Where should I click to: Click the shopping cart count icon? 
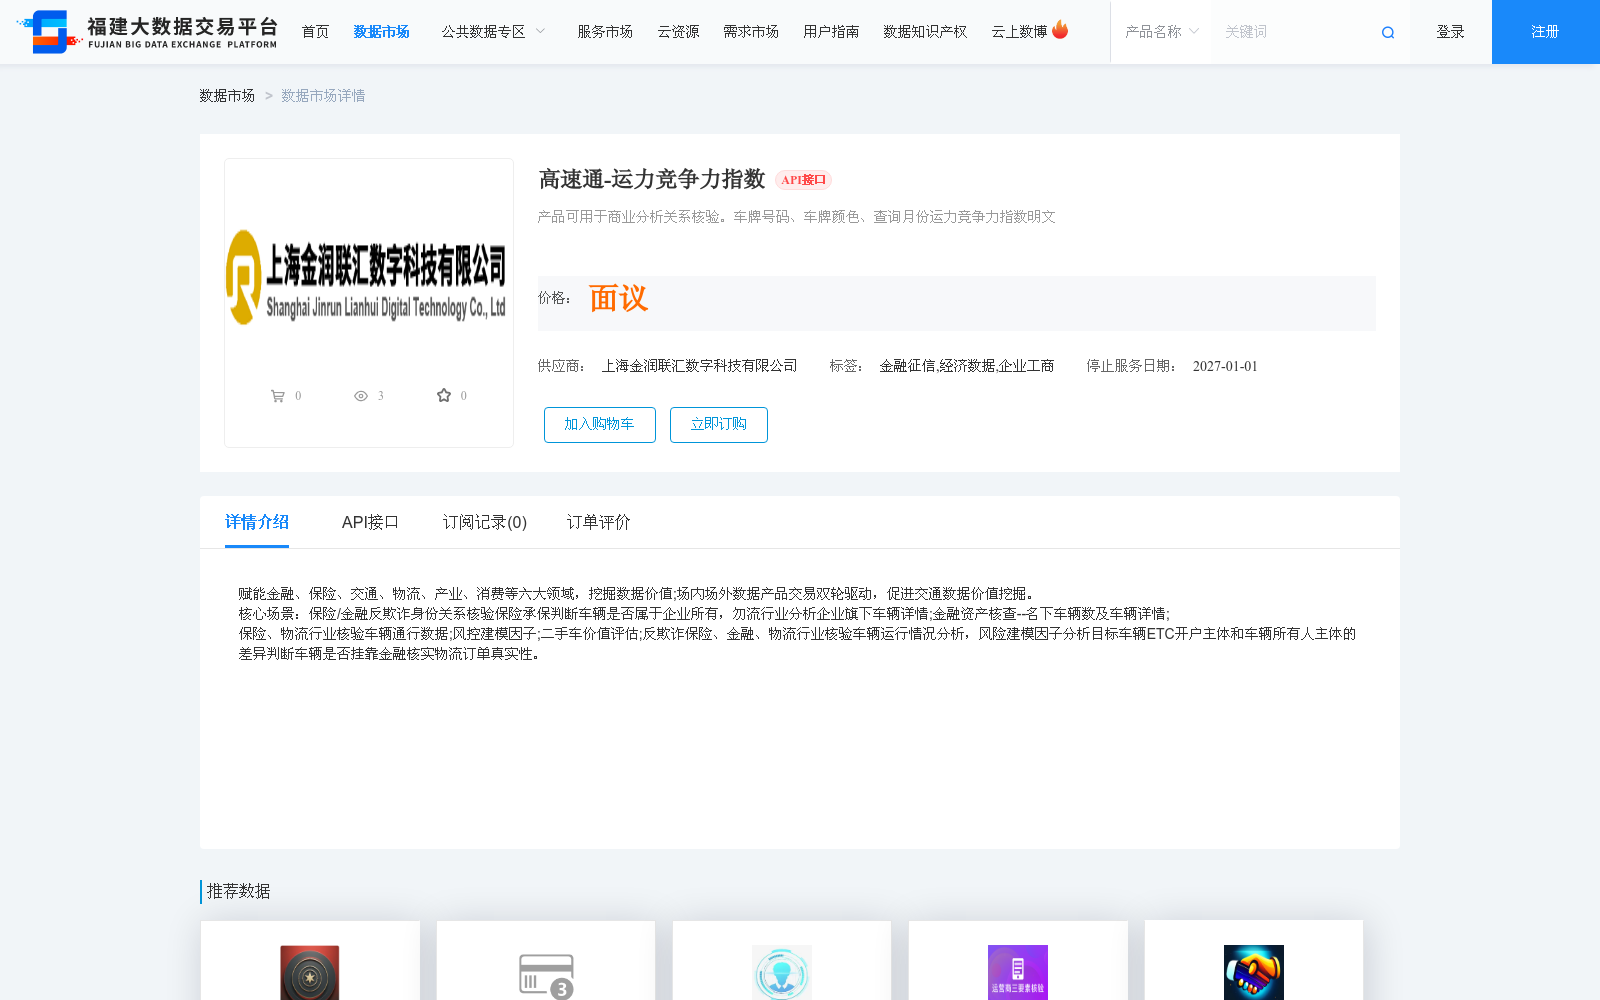click(x=278, y=396)
